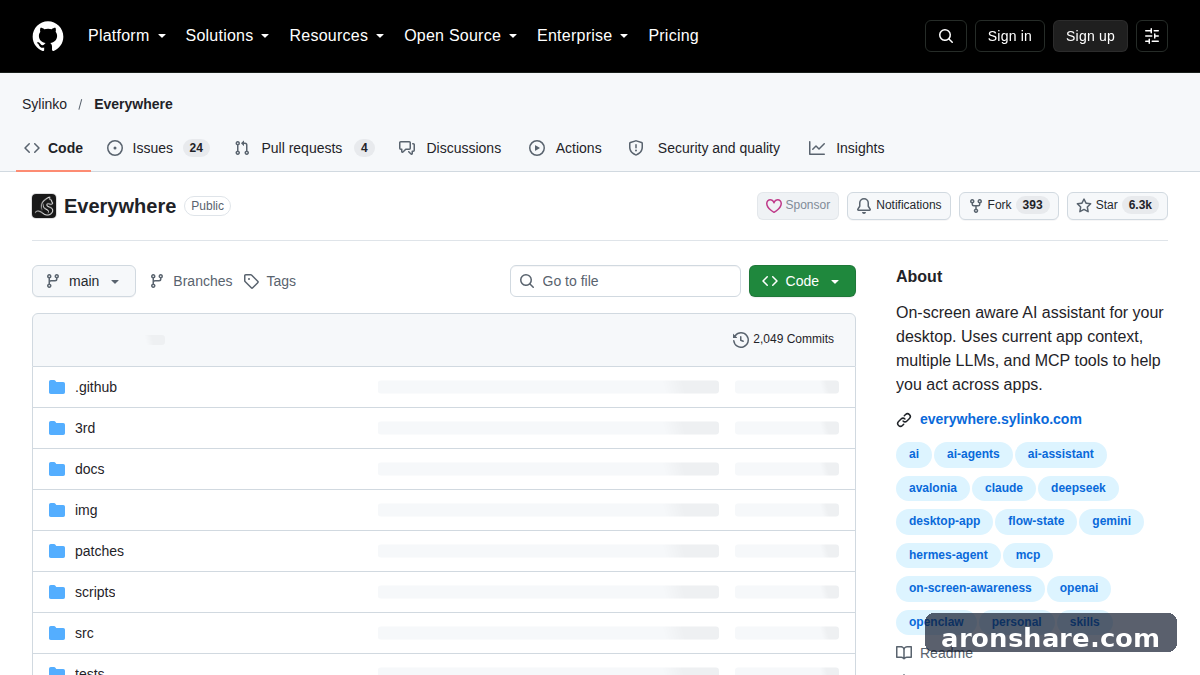
Task: Click the folder icon beside .github
Action: (x=57, y=387)
